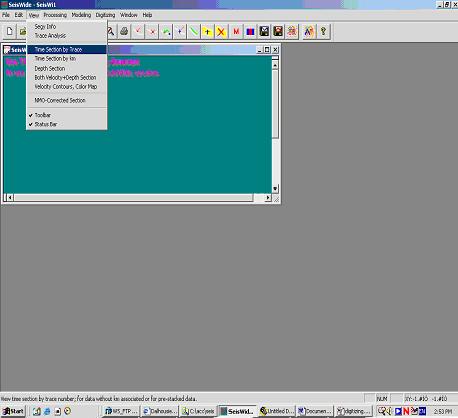Click the red checkmark toolbar icon
The width and height of the screenshot is (458, 418).
pyautogui.click(x=138, y=32)
